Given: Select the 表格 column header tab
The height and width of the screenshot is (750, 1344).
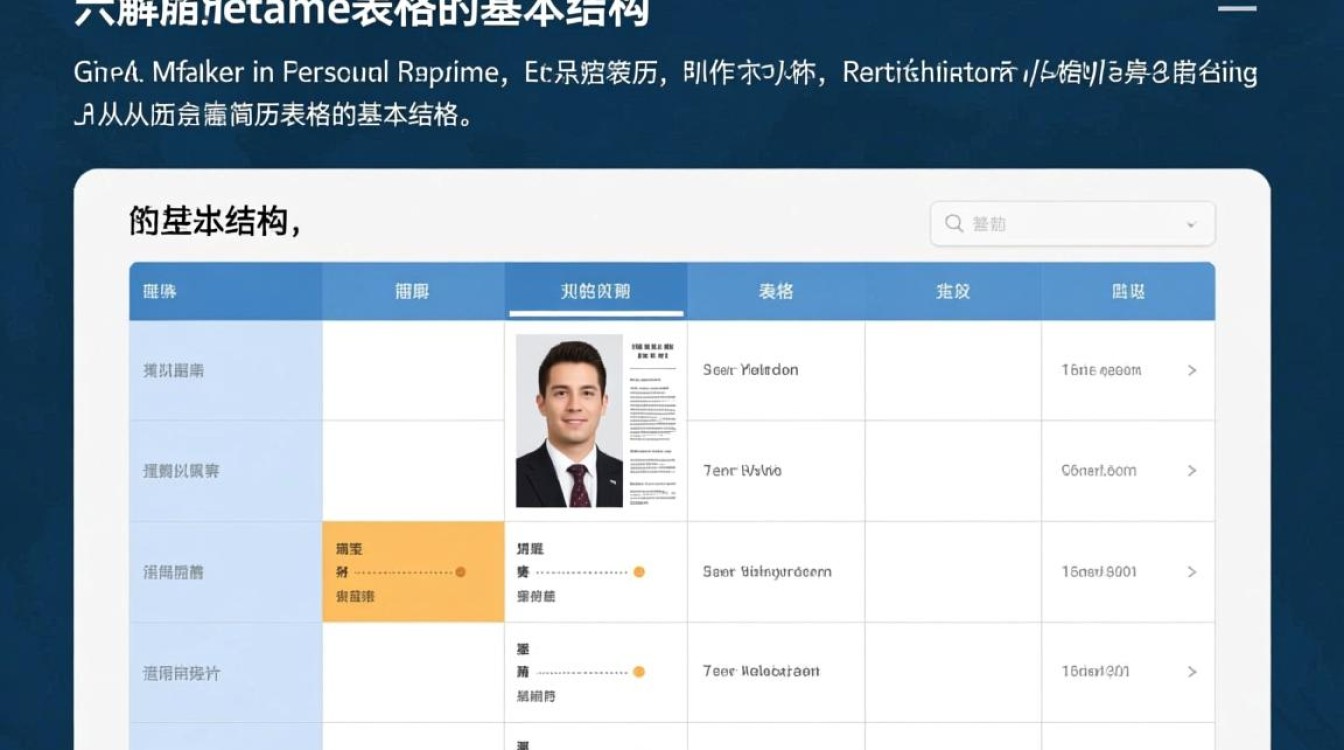Looking at the screenshot, I should pos(776,291).
